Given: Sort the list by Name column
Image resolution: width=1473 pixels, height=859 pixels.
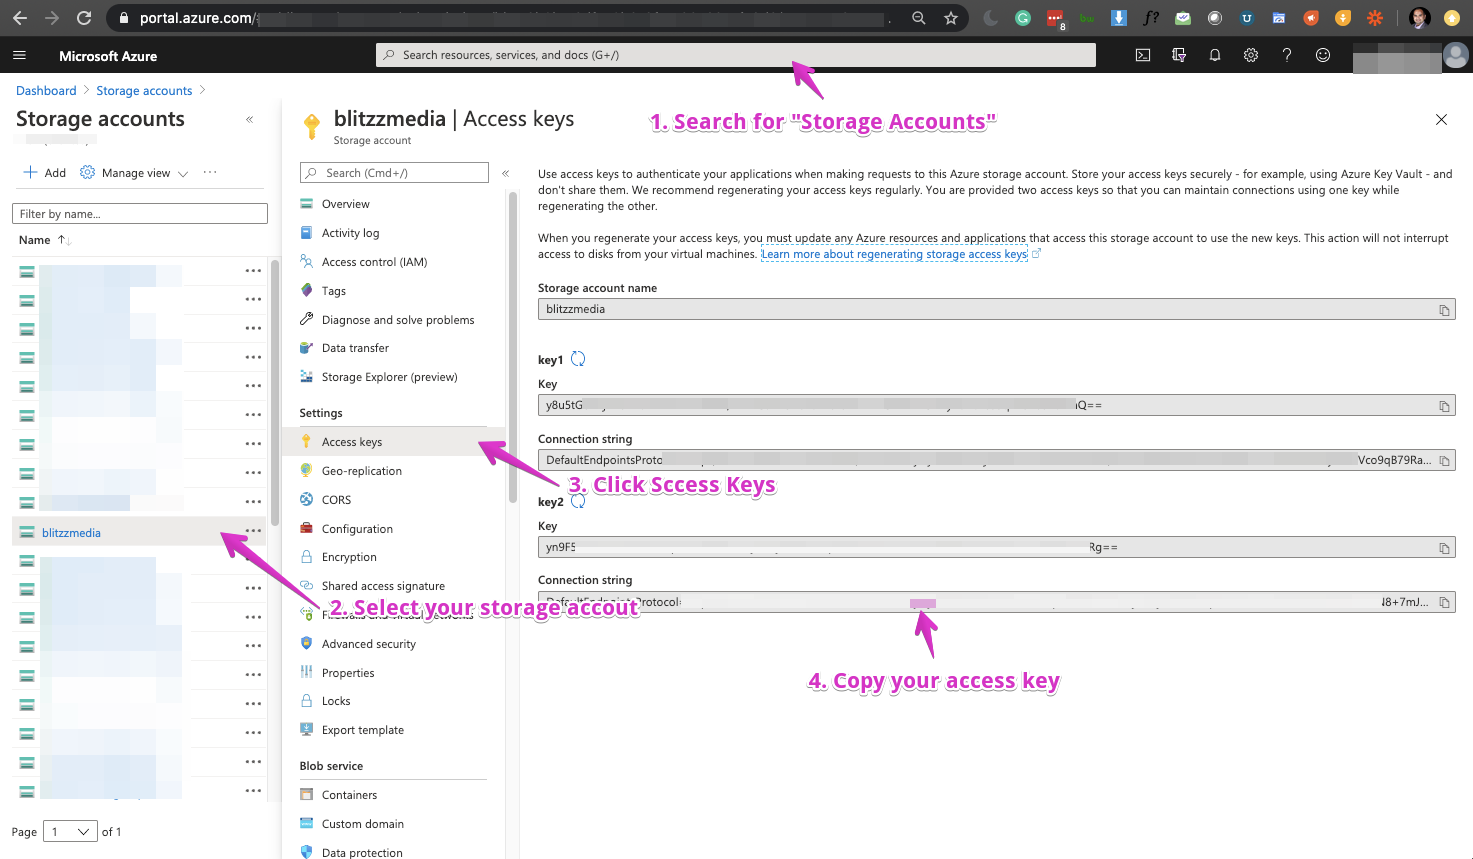Looking at the screenshot, I should 44,240.
